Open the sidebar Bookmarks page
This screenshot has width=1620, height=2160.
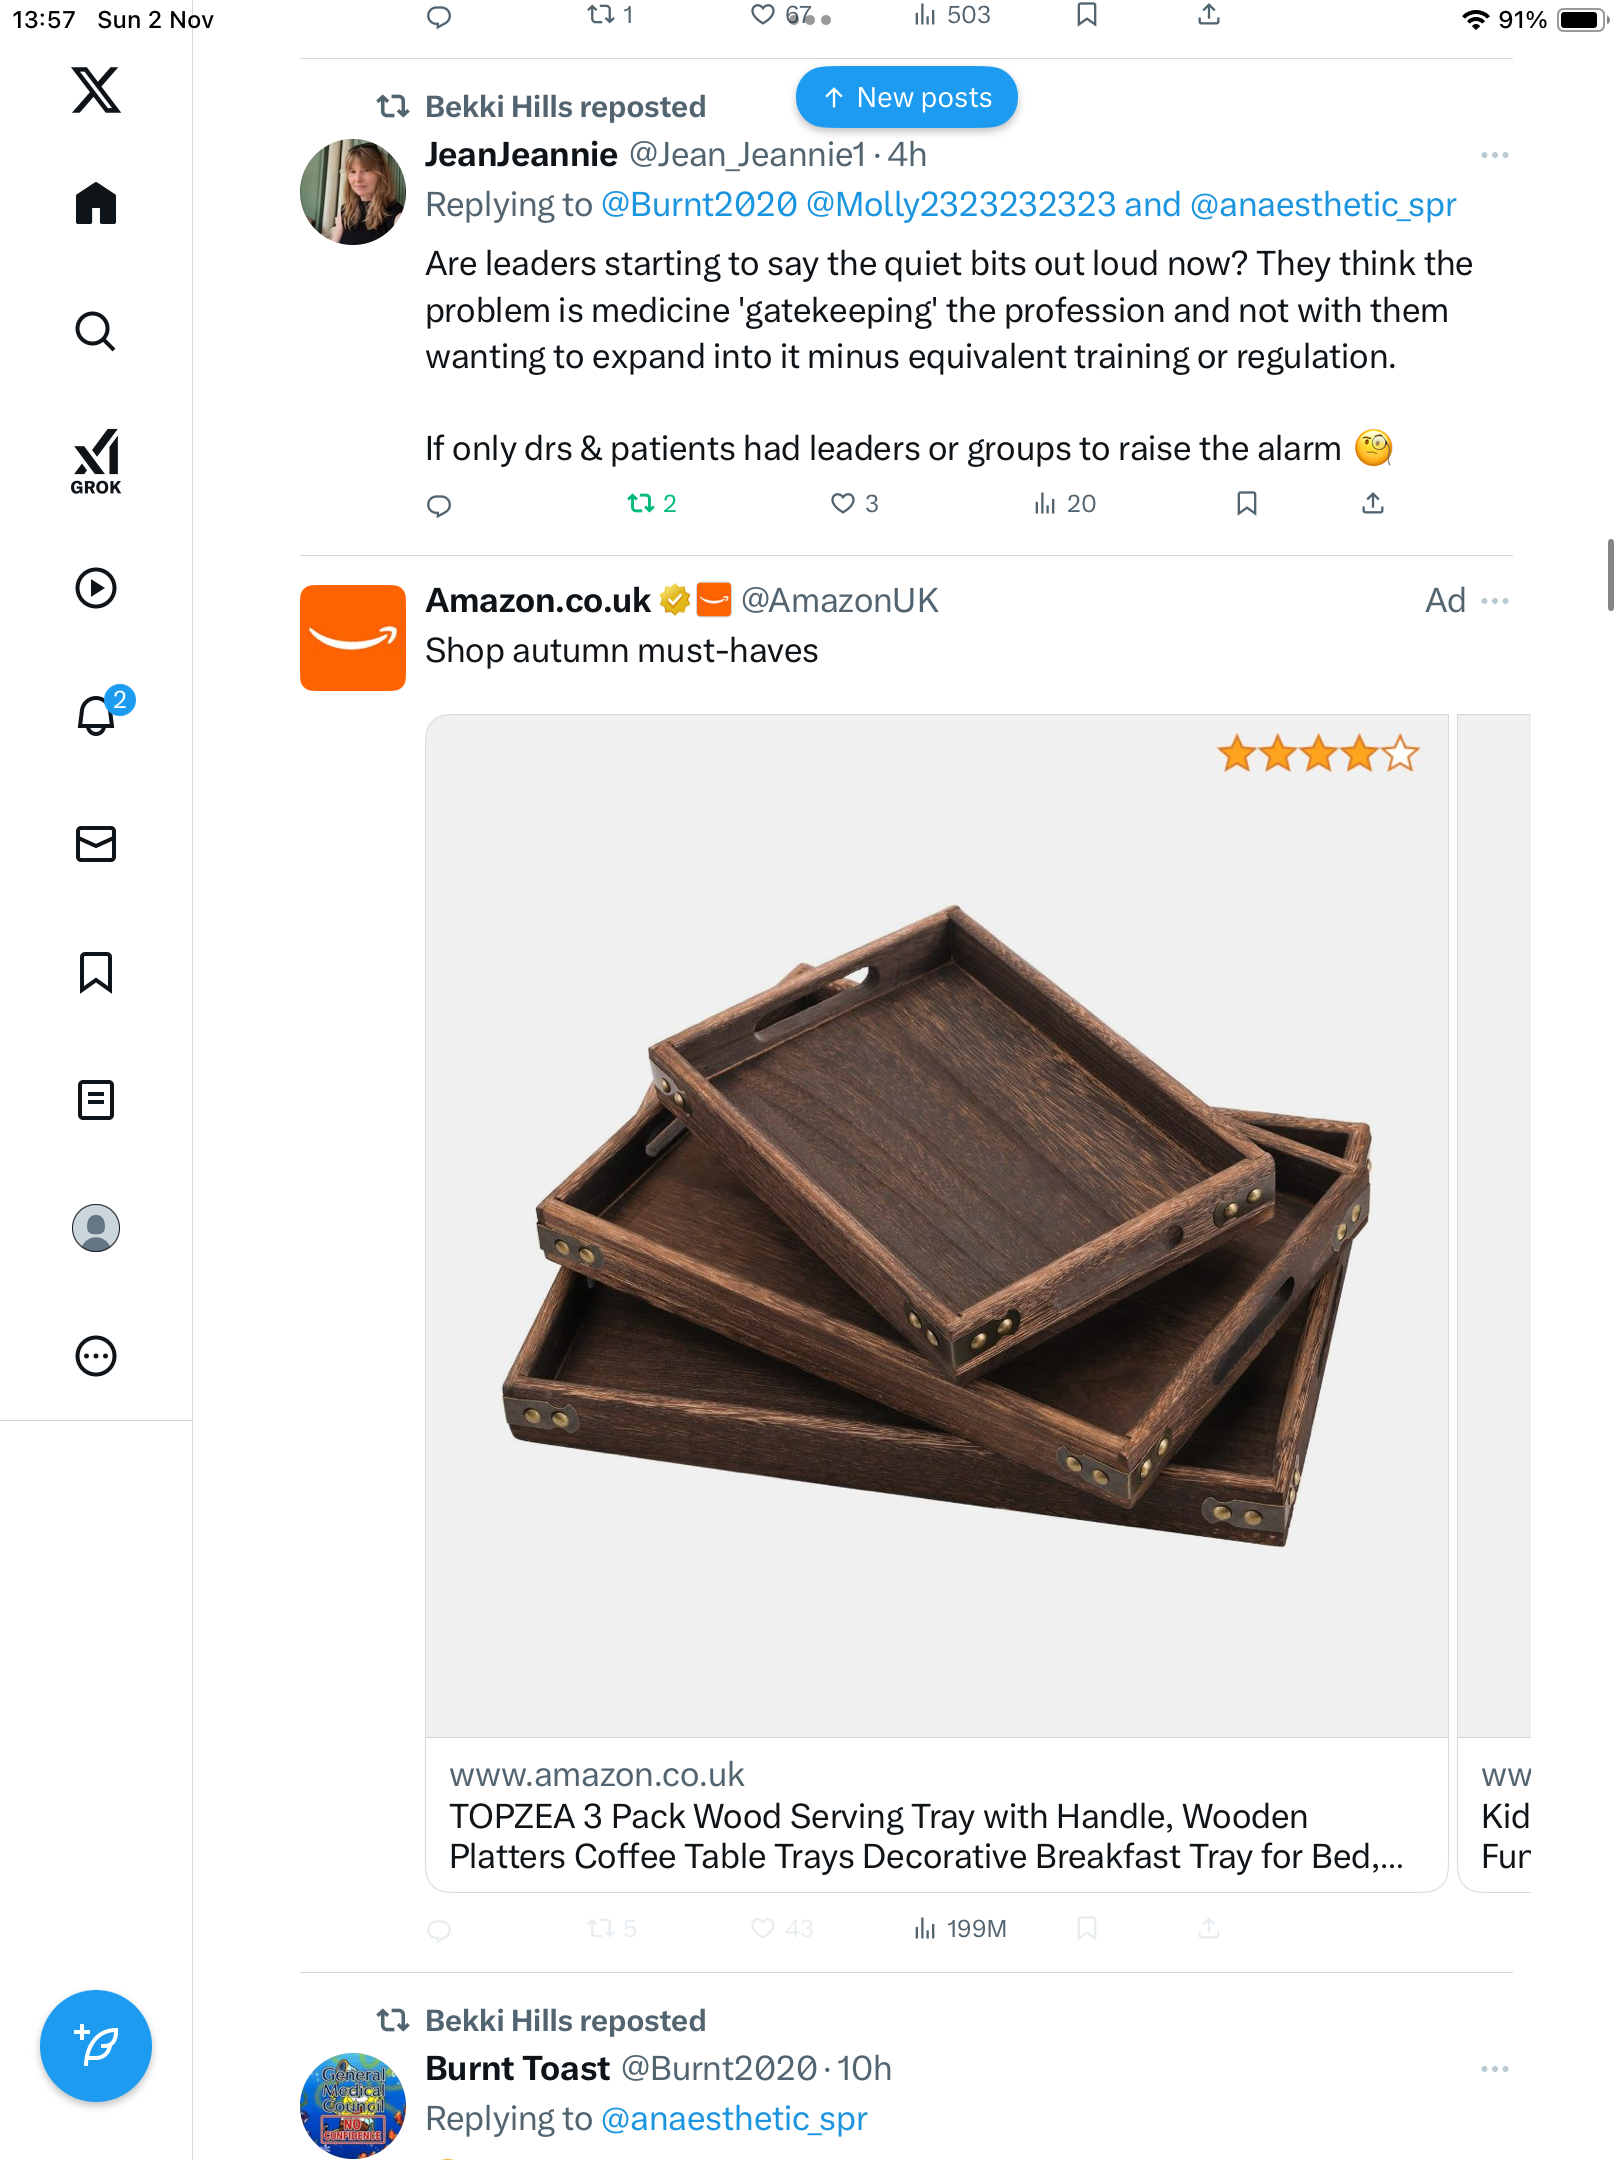[x=96, y=972]
